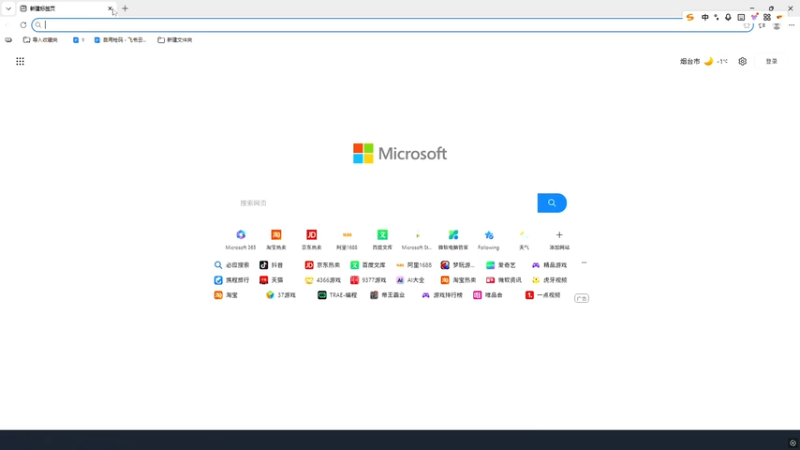Open the apps grid launcher icon

pos(20,61)
